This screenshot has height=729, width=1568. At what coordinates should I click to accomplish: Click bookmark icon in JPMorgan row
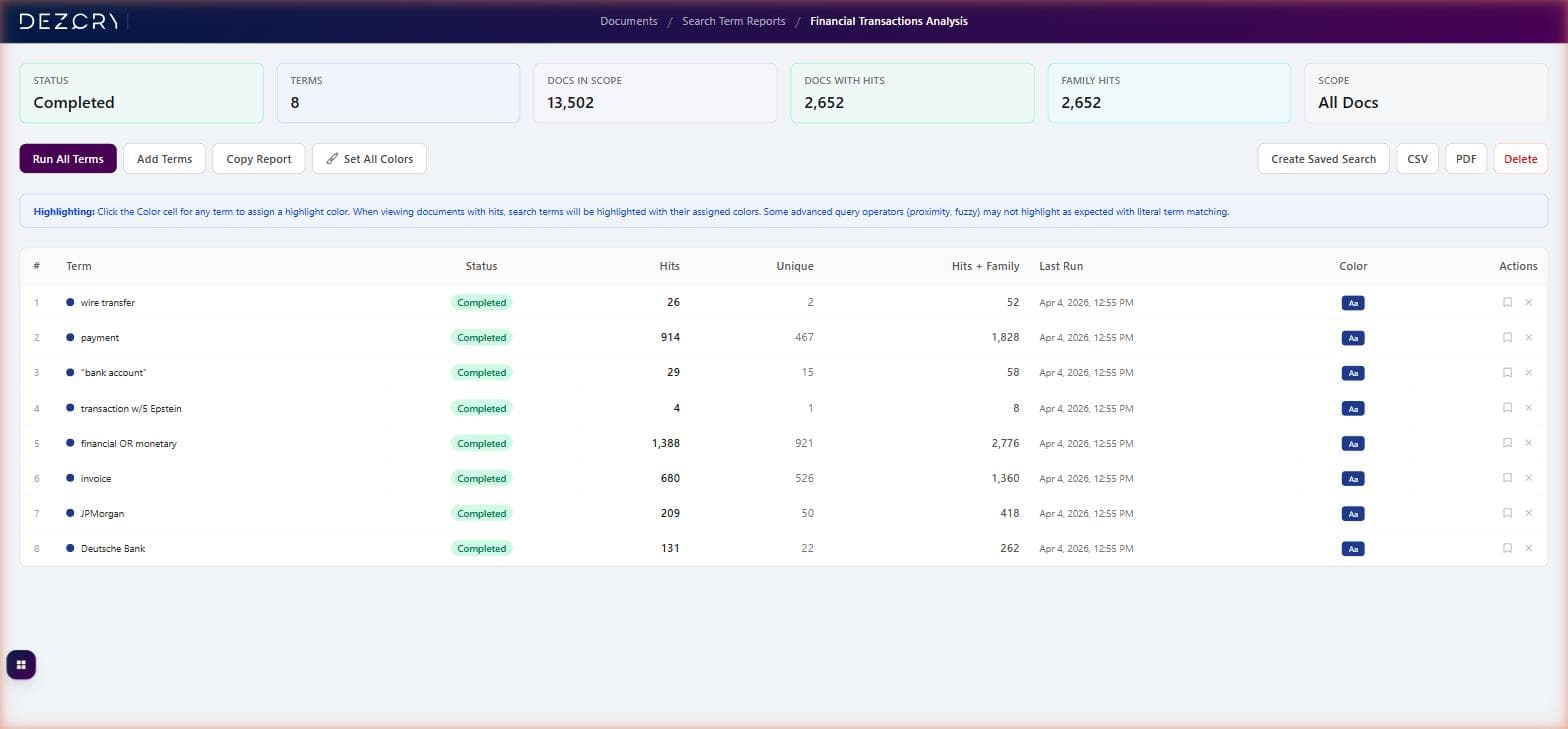click(x=1507, y=513)
